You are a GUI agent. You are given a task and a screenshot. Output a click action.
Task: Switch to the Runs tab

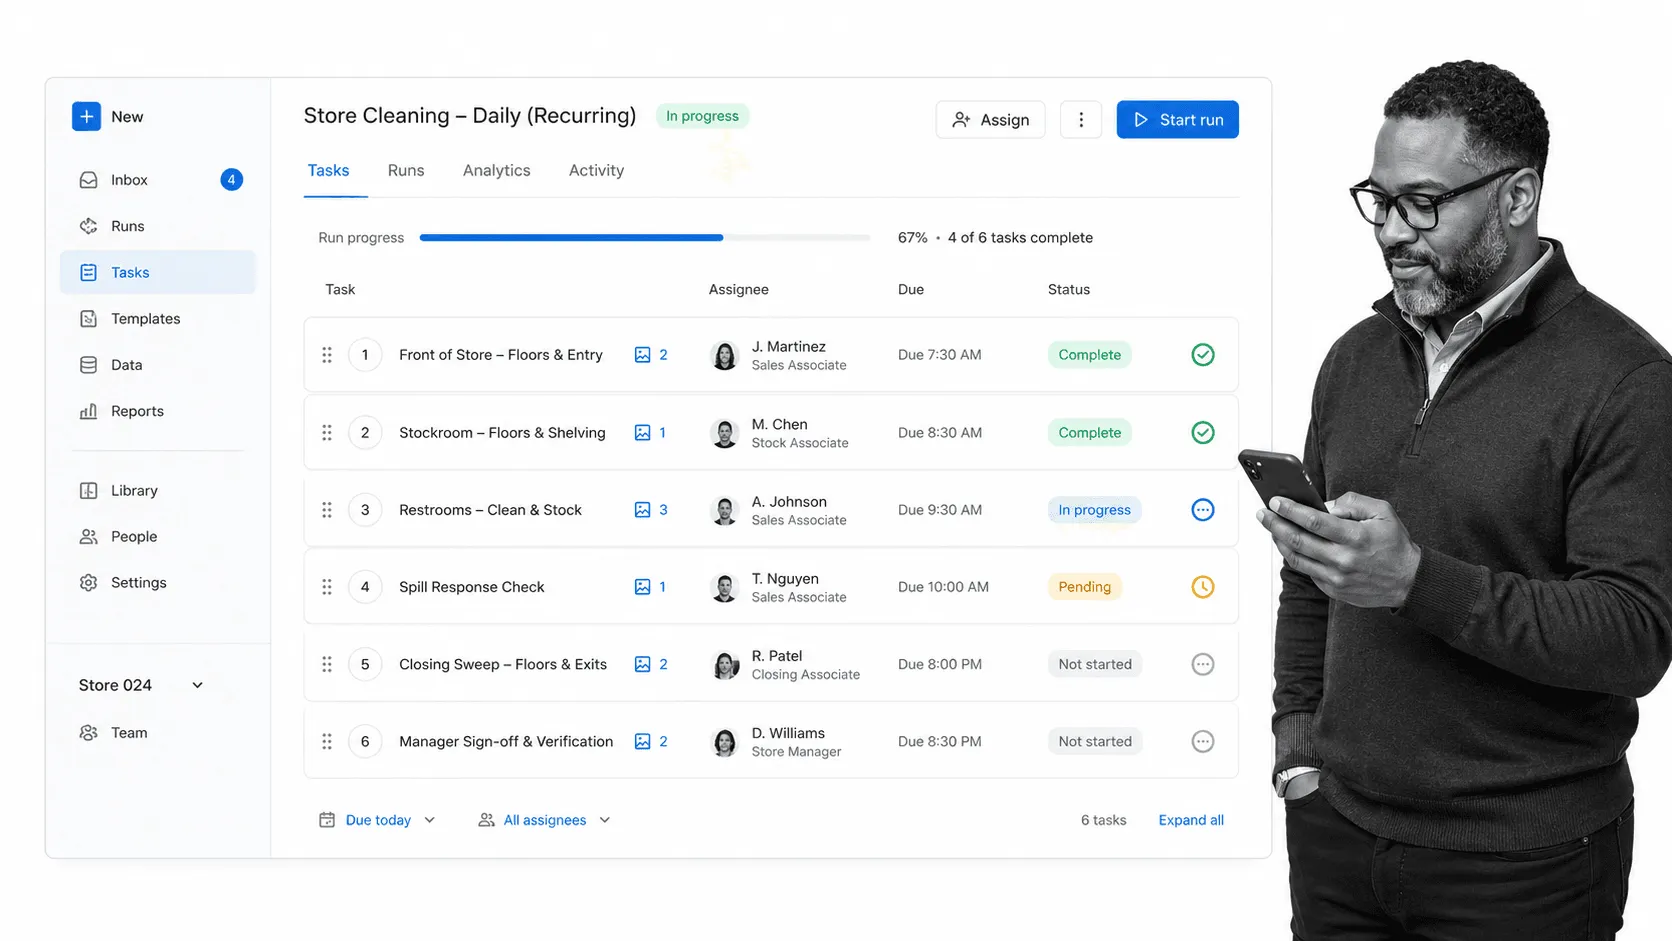pos(406,171)
